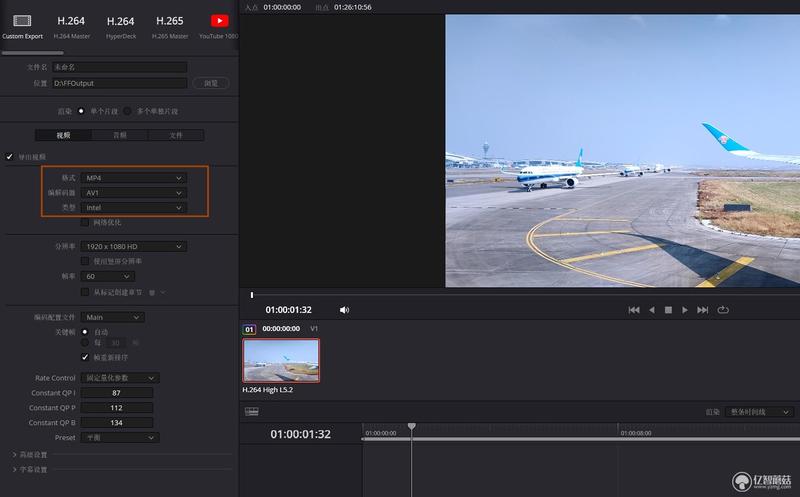Viewport: 800px width, 497px height.
Task: Select the automatic keyframes radio button
Action: (x=85, y=332)
